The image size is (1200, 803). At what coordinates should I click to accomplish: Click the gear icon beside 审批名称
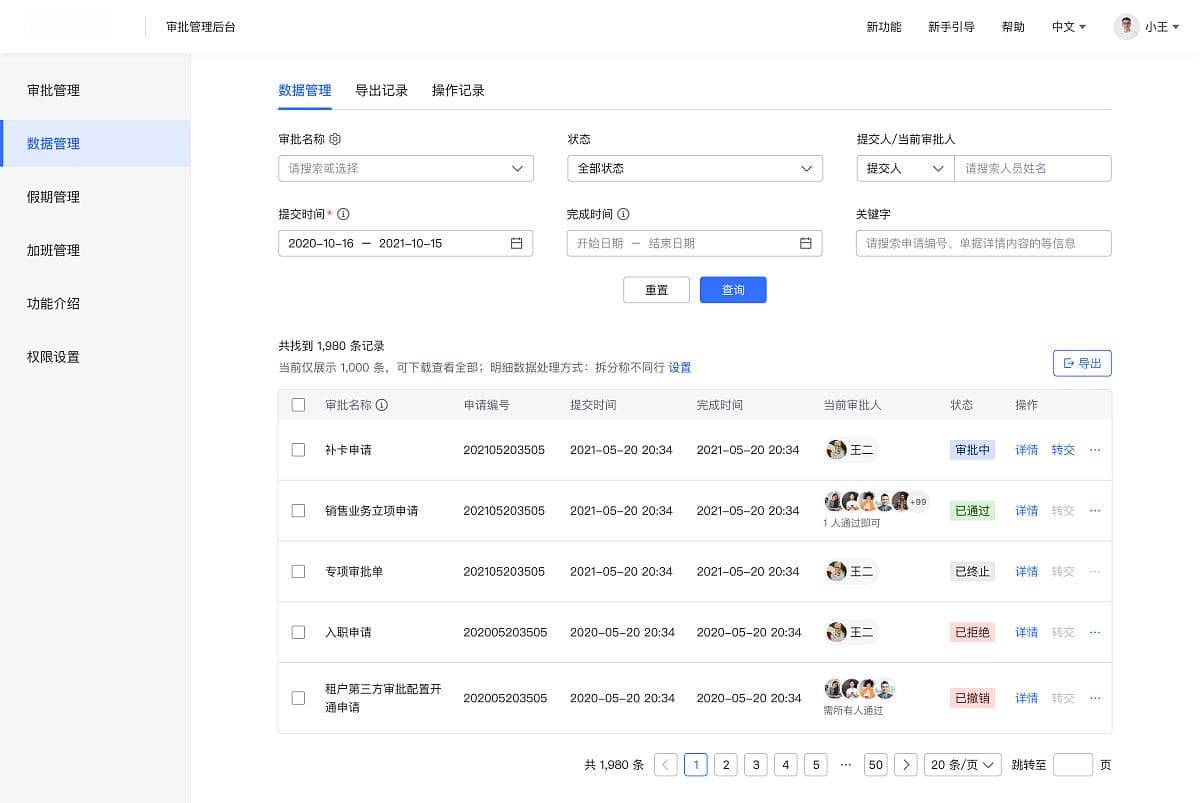(x=335, y=139)
